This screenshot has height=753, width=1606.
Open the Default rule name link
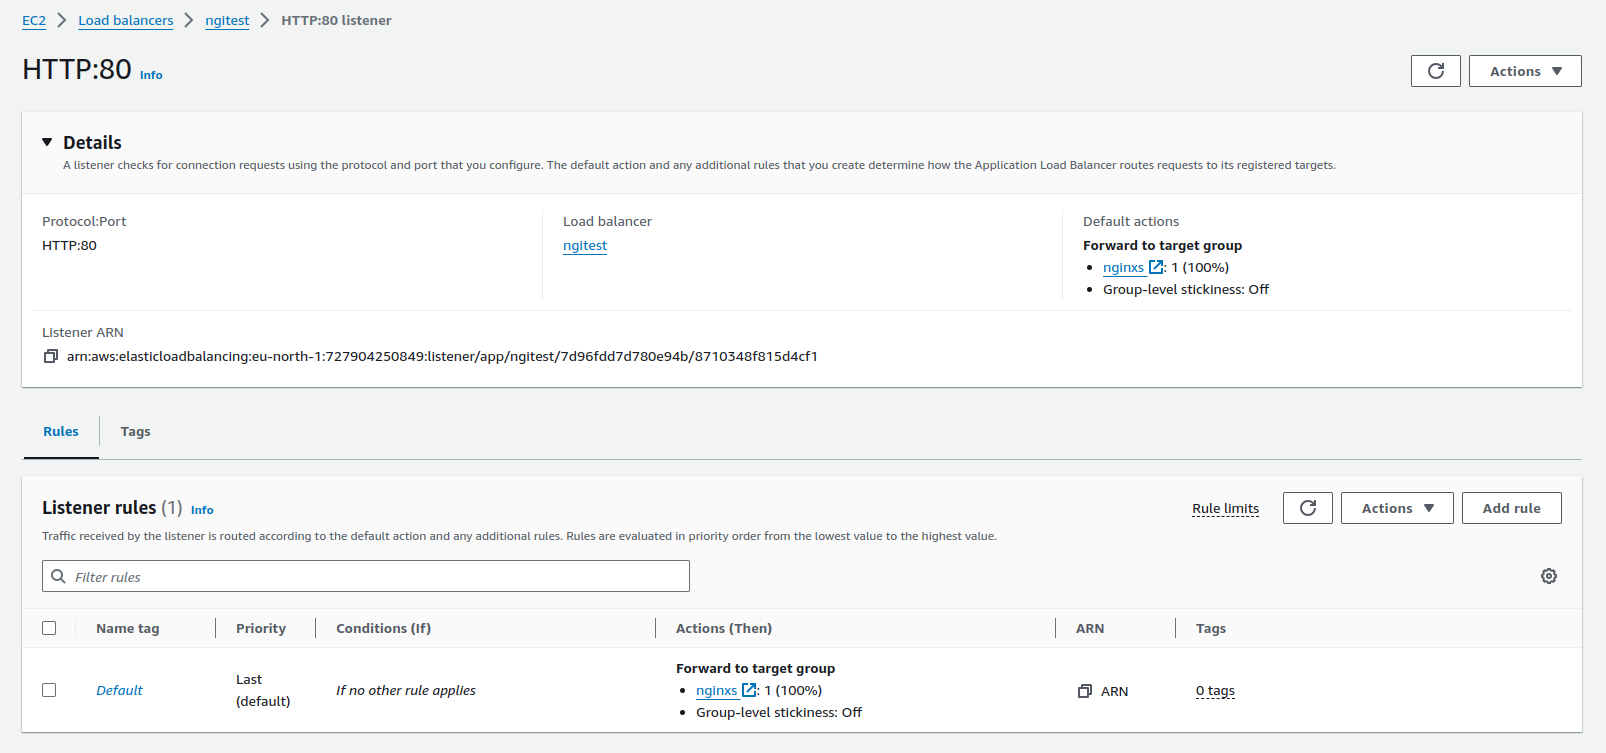coord(119,690)
